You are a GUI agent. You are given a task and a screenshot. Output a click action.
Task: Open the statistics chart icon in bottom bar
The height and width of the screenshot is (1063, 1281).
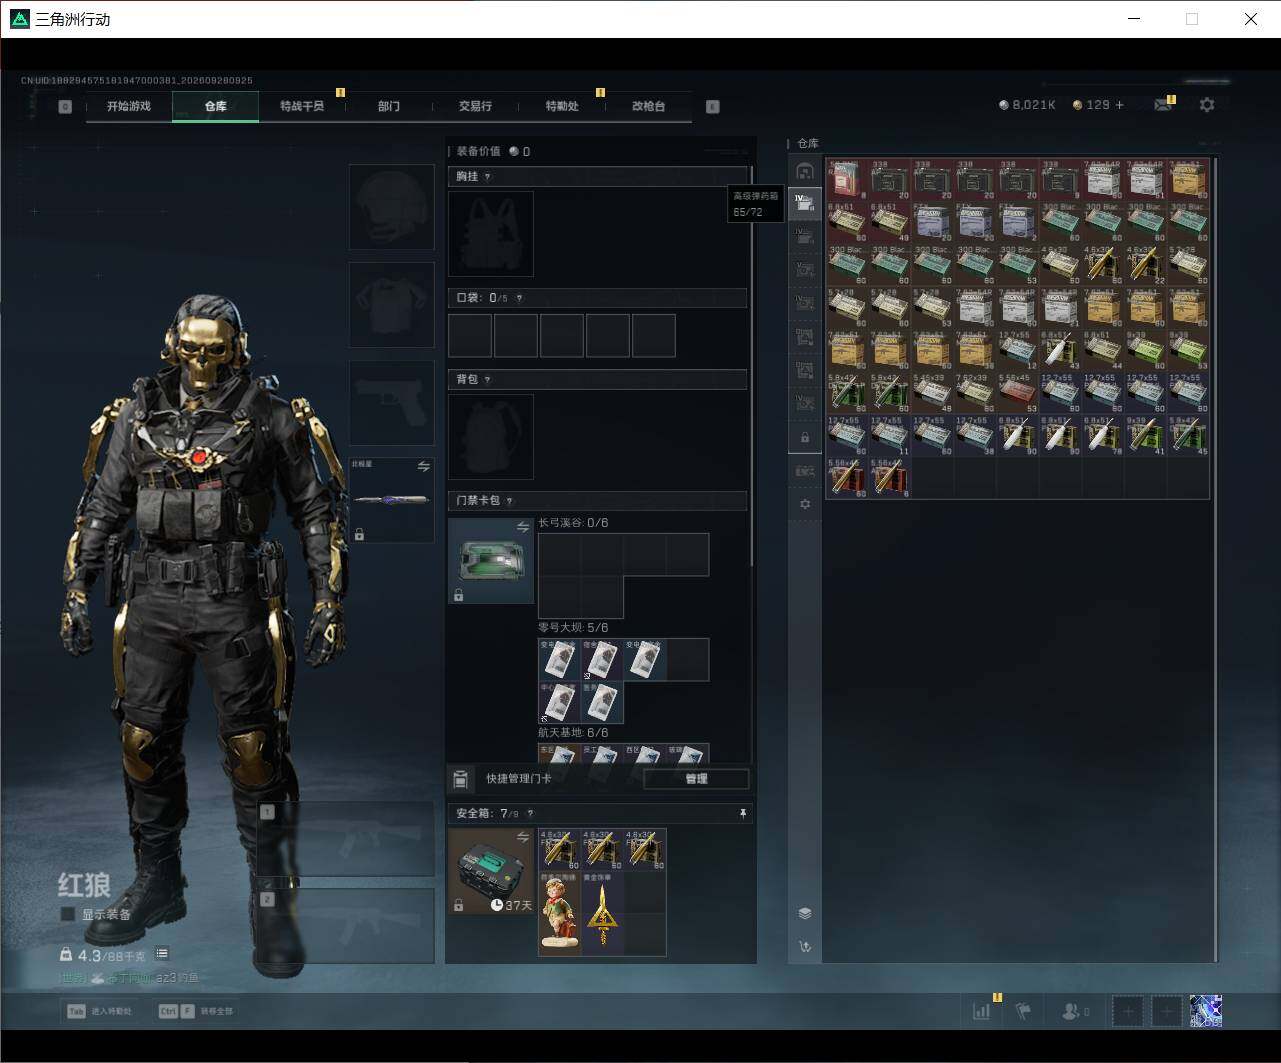pos(981,1011)
